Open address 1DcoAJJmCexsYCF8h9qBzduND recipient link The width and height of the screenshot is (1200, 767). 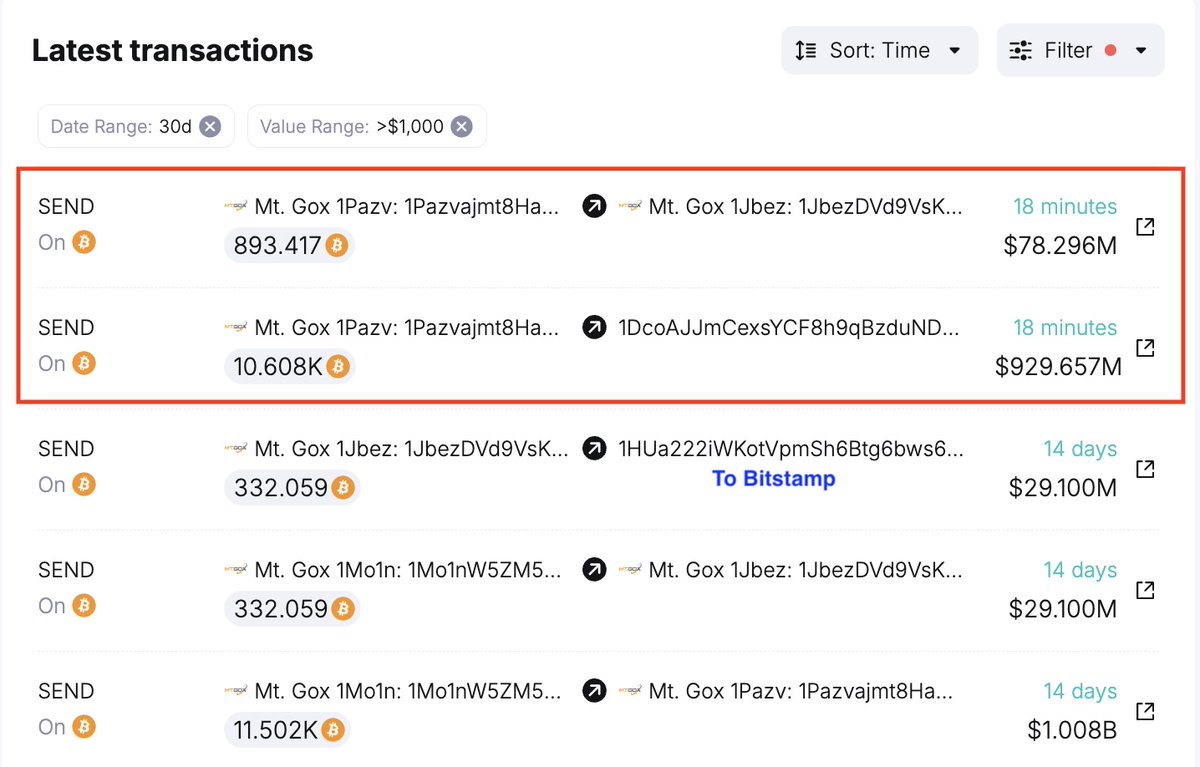789,328
